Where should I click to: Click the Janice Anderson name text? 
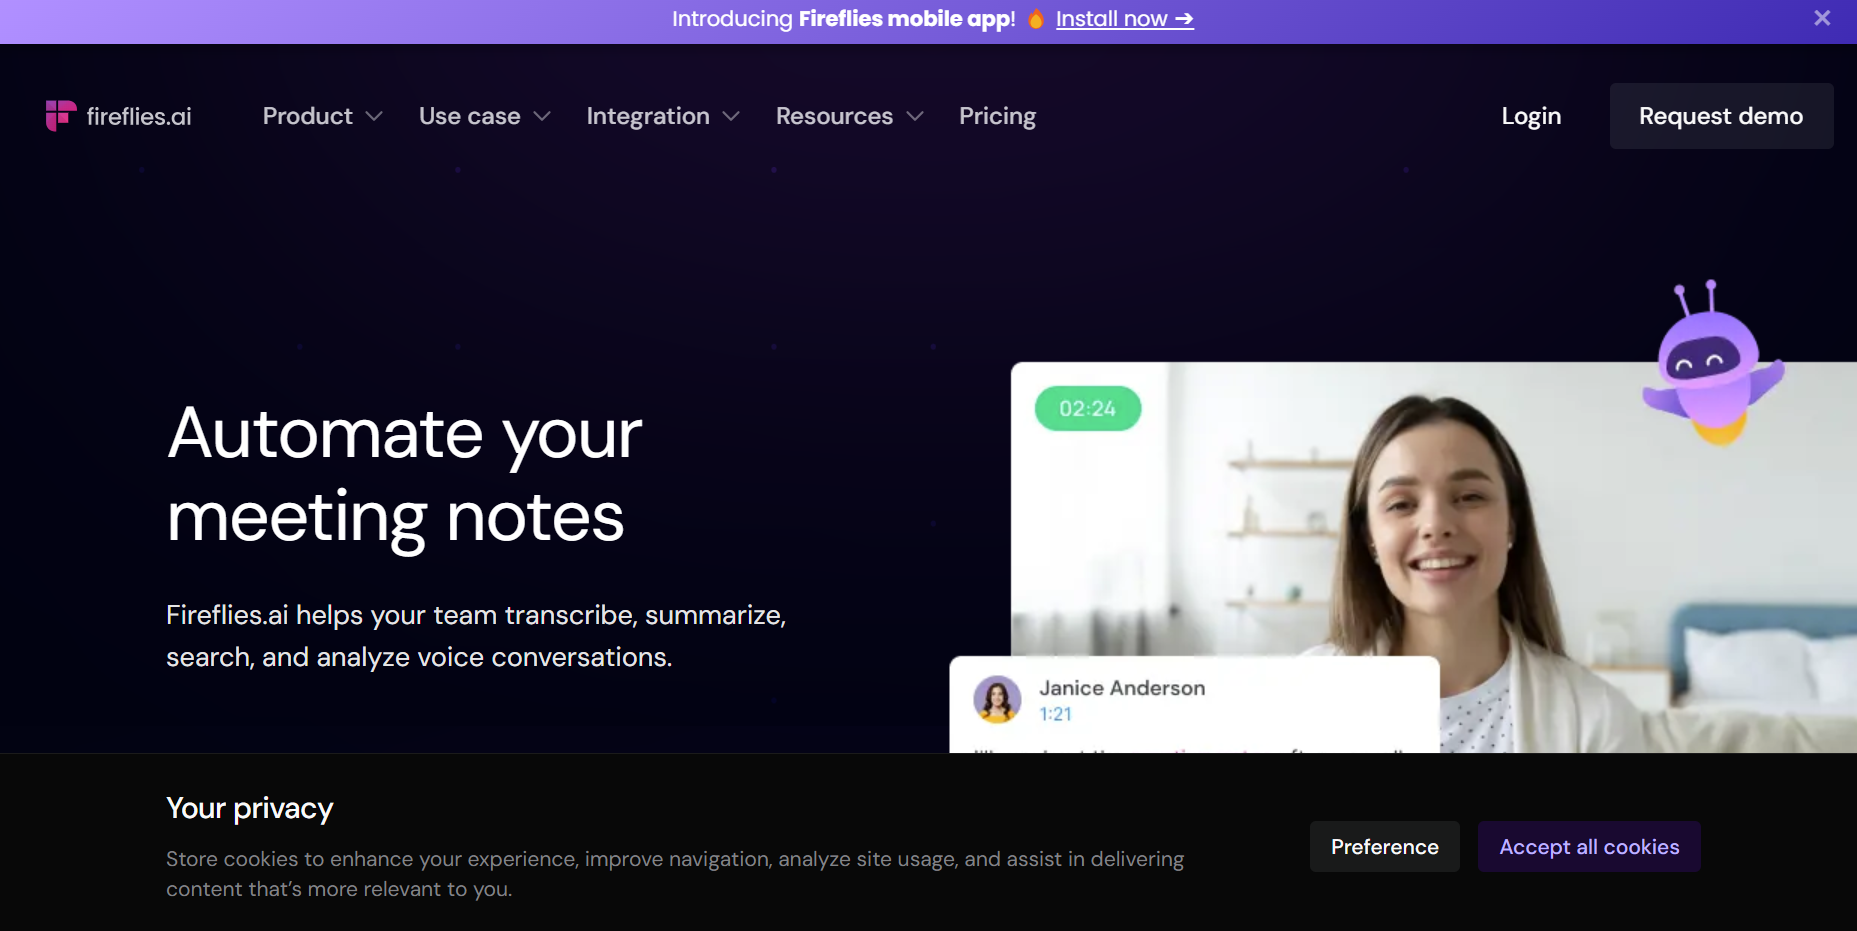[x=1122, y=688]
